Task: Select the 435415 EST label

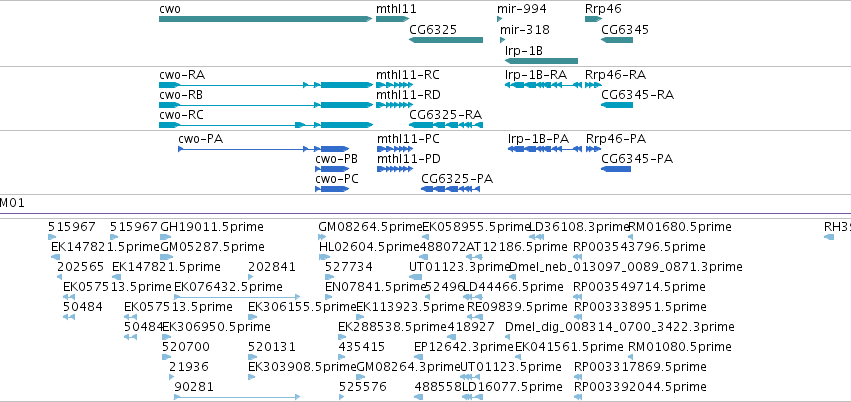Action: [x=361, y=347]
